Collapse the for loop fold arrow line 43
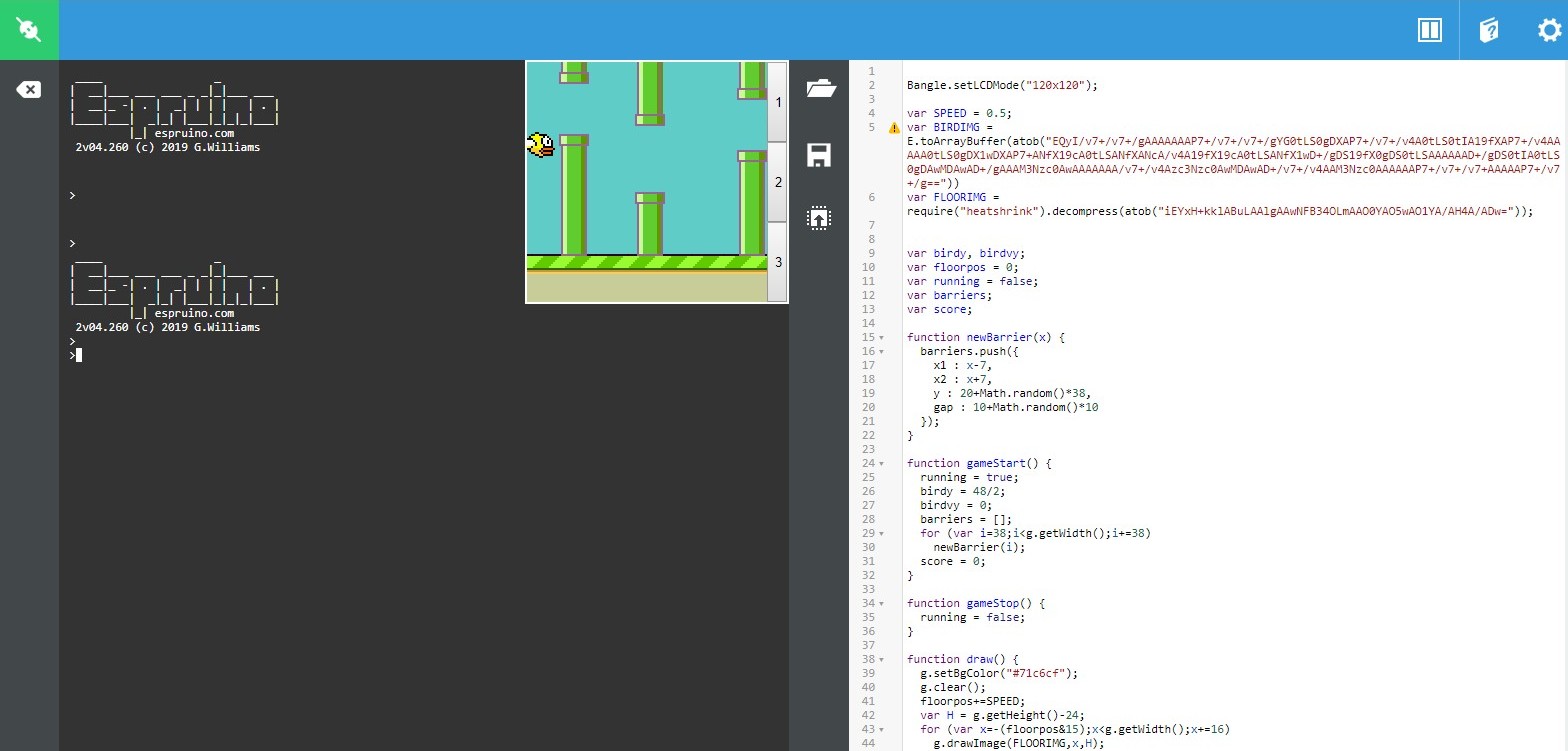Screen dimensions: 1568x751 [x=881, y=730]
